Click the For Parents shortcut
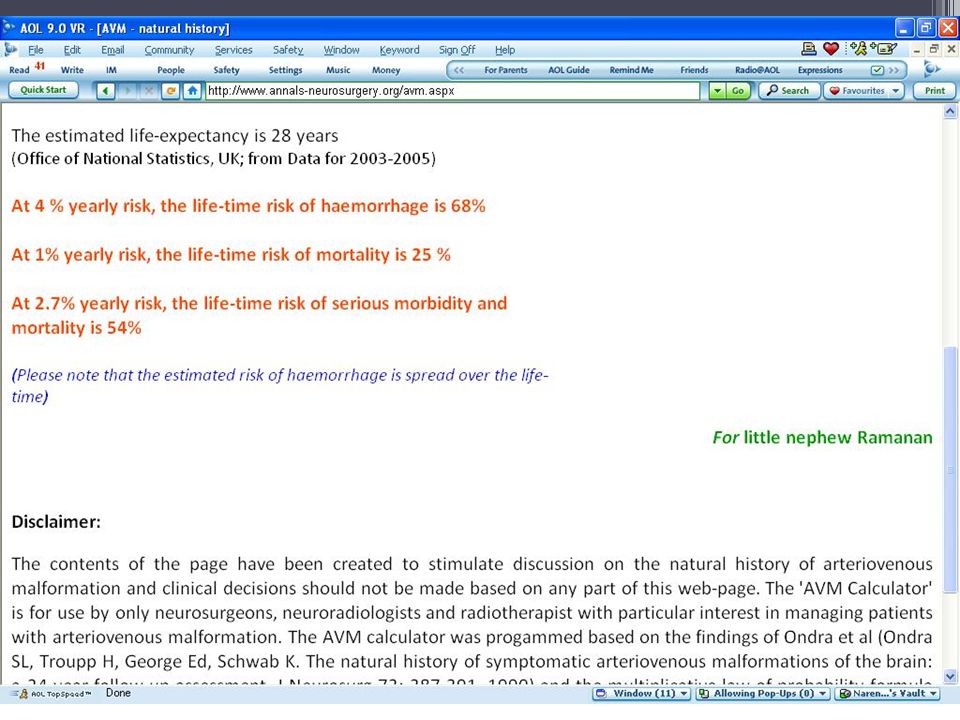The height and width of the screenshot is (720, 960). click(506, 70)
